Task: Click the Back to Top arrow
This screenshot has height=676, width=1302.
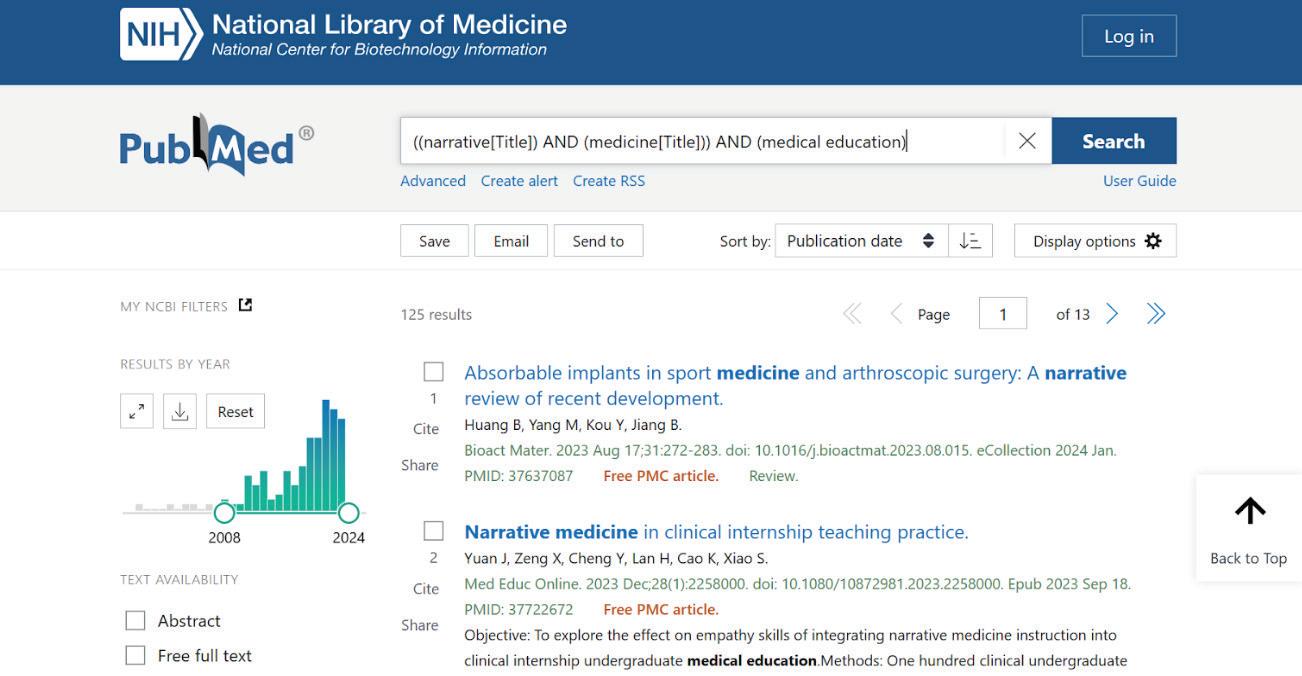Action: click(1249, 511)
